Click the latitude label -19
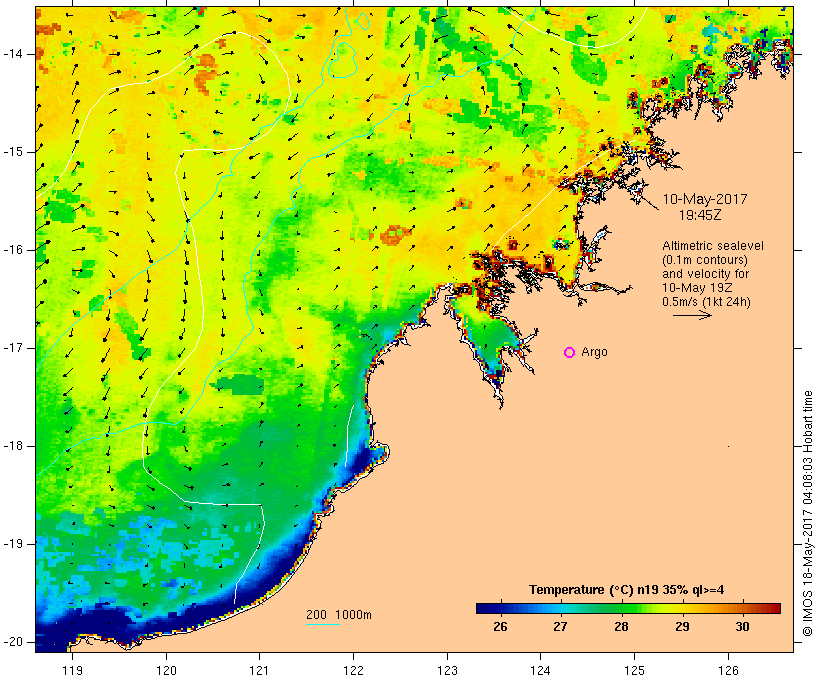820x680 pixels. pos(13,544)
